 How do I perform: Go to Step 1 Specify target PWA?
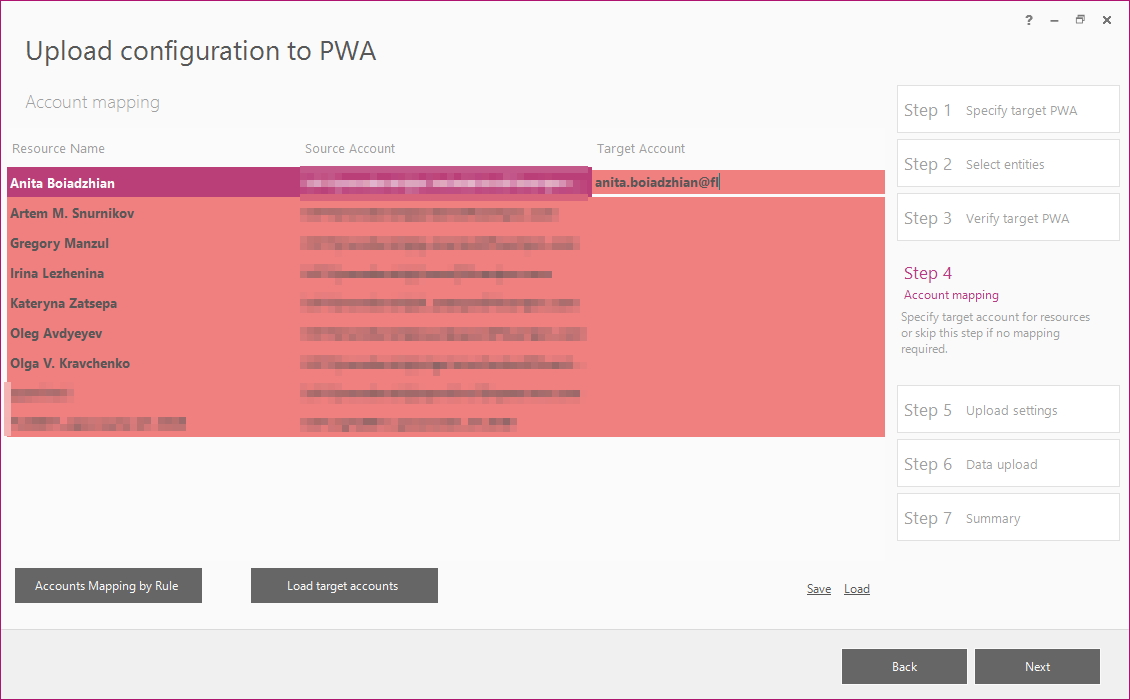click(x=1008, y=110)
